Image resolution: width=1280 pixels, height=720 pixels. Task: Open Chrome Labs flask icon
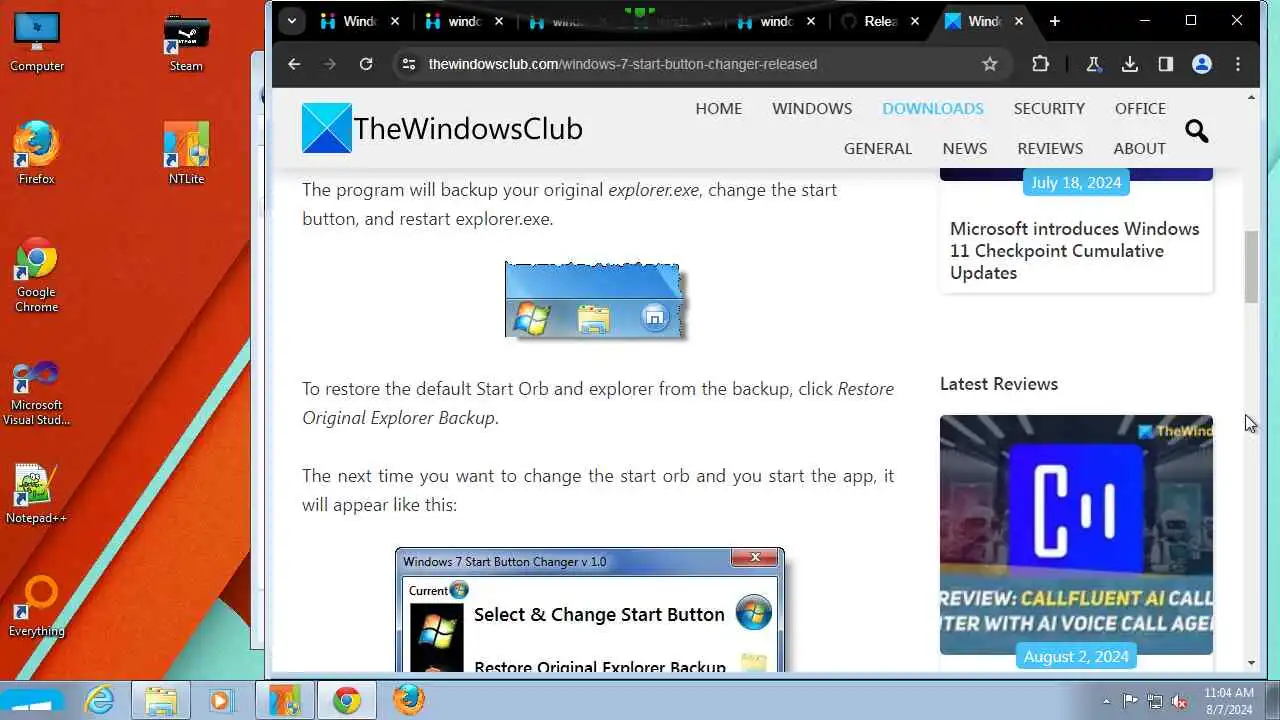pos(1093,64)
